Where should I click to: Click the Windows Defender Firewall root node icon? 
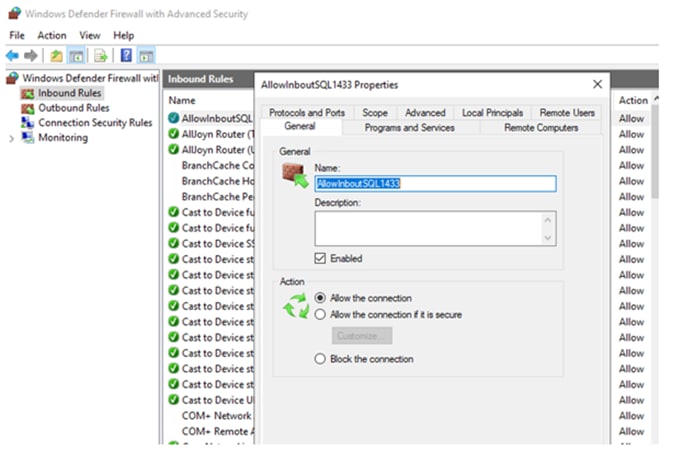pos(13,78)
